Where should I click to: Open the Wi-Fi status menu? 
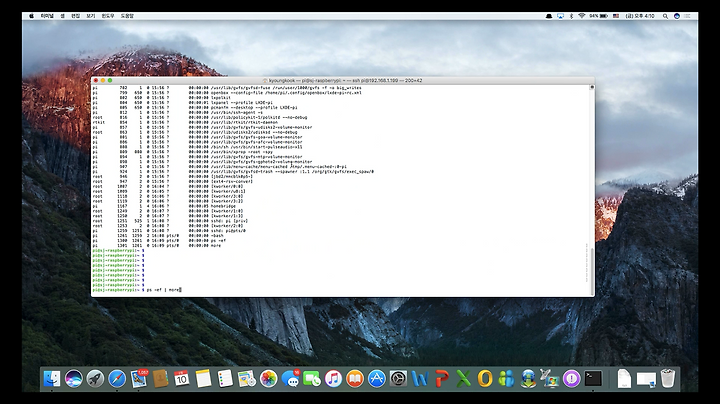point(582,16)
